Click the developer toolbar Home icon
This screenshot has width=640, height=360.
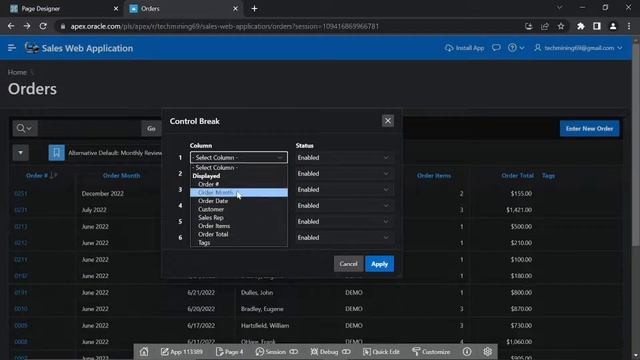(144, 351)
